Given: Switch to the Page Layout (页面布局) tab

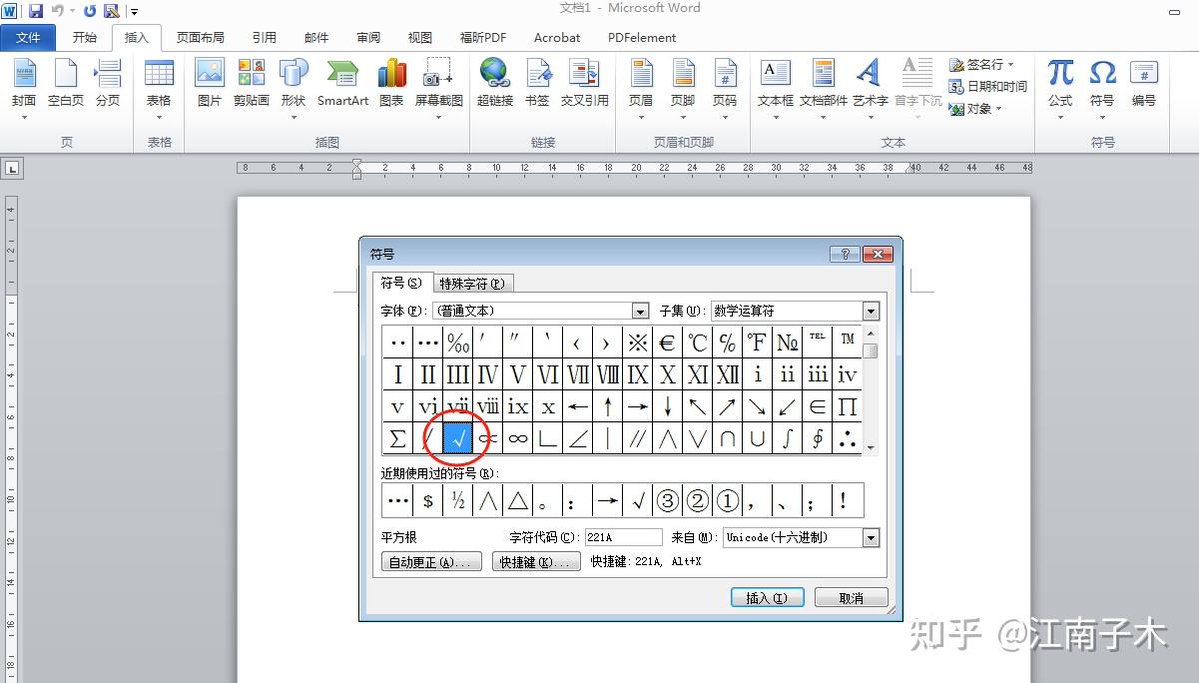Looking at the screenshot, I should point(200,37).
